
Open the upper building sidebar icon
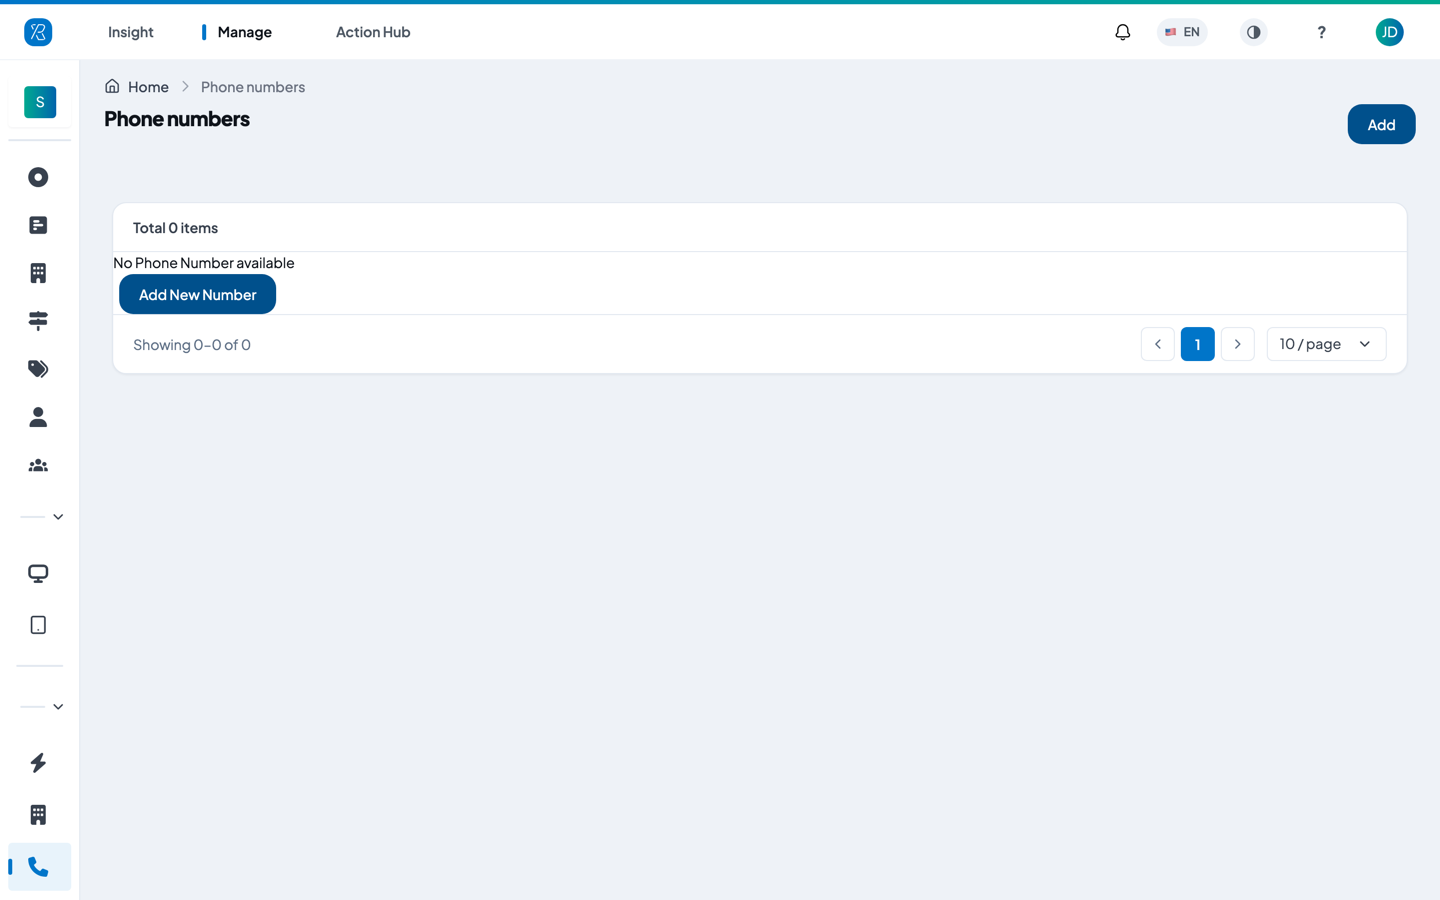[38, 273]
